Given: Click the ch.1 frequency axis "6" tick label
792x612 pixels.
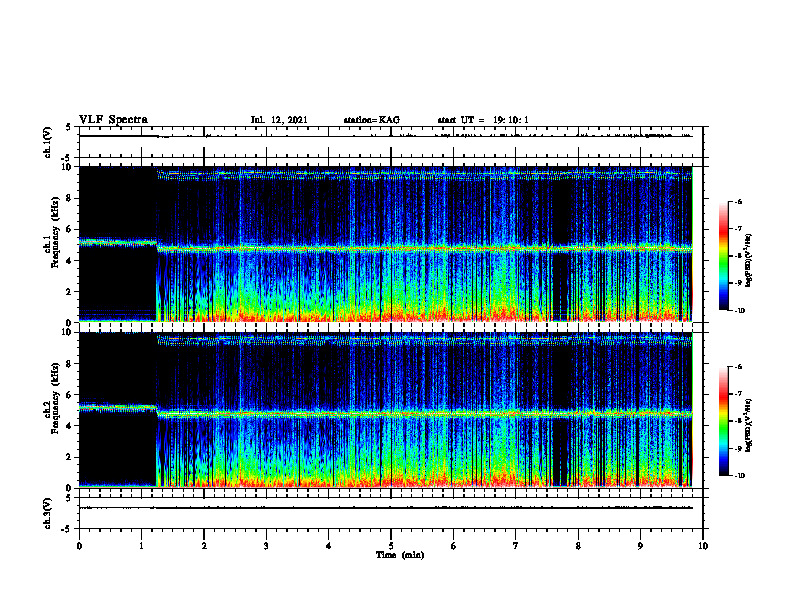Looking at the screenshot, I should pos(71,229).
